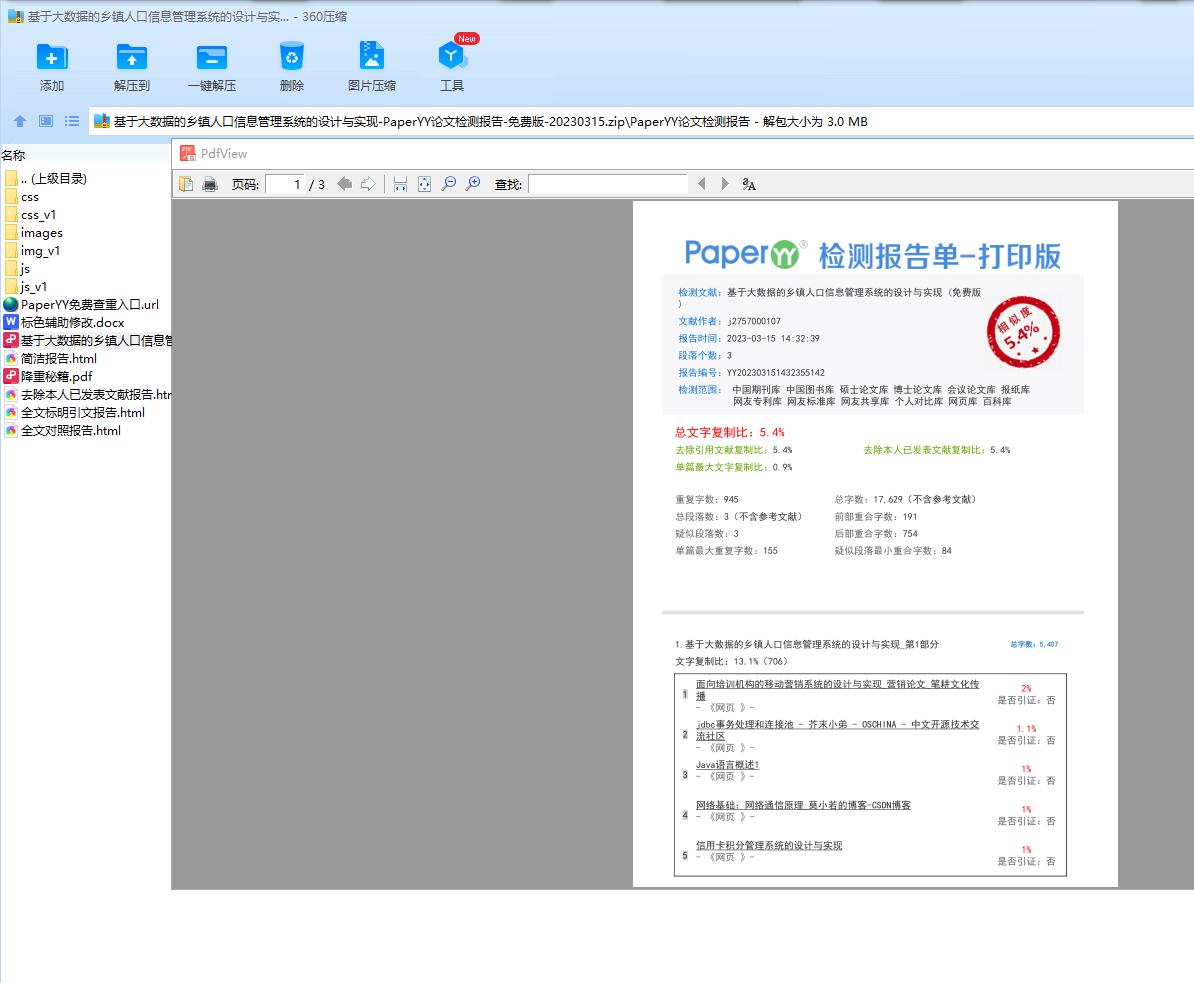Fit page width in PdfView
Viewport: 1194px width, 983px height.
pos(401,184)
